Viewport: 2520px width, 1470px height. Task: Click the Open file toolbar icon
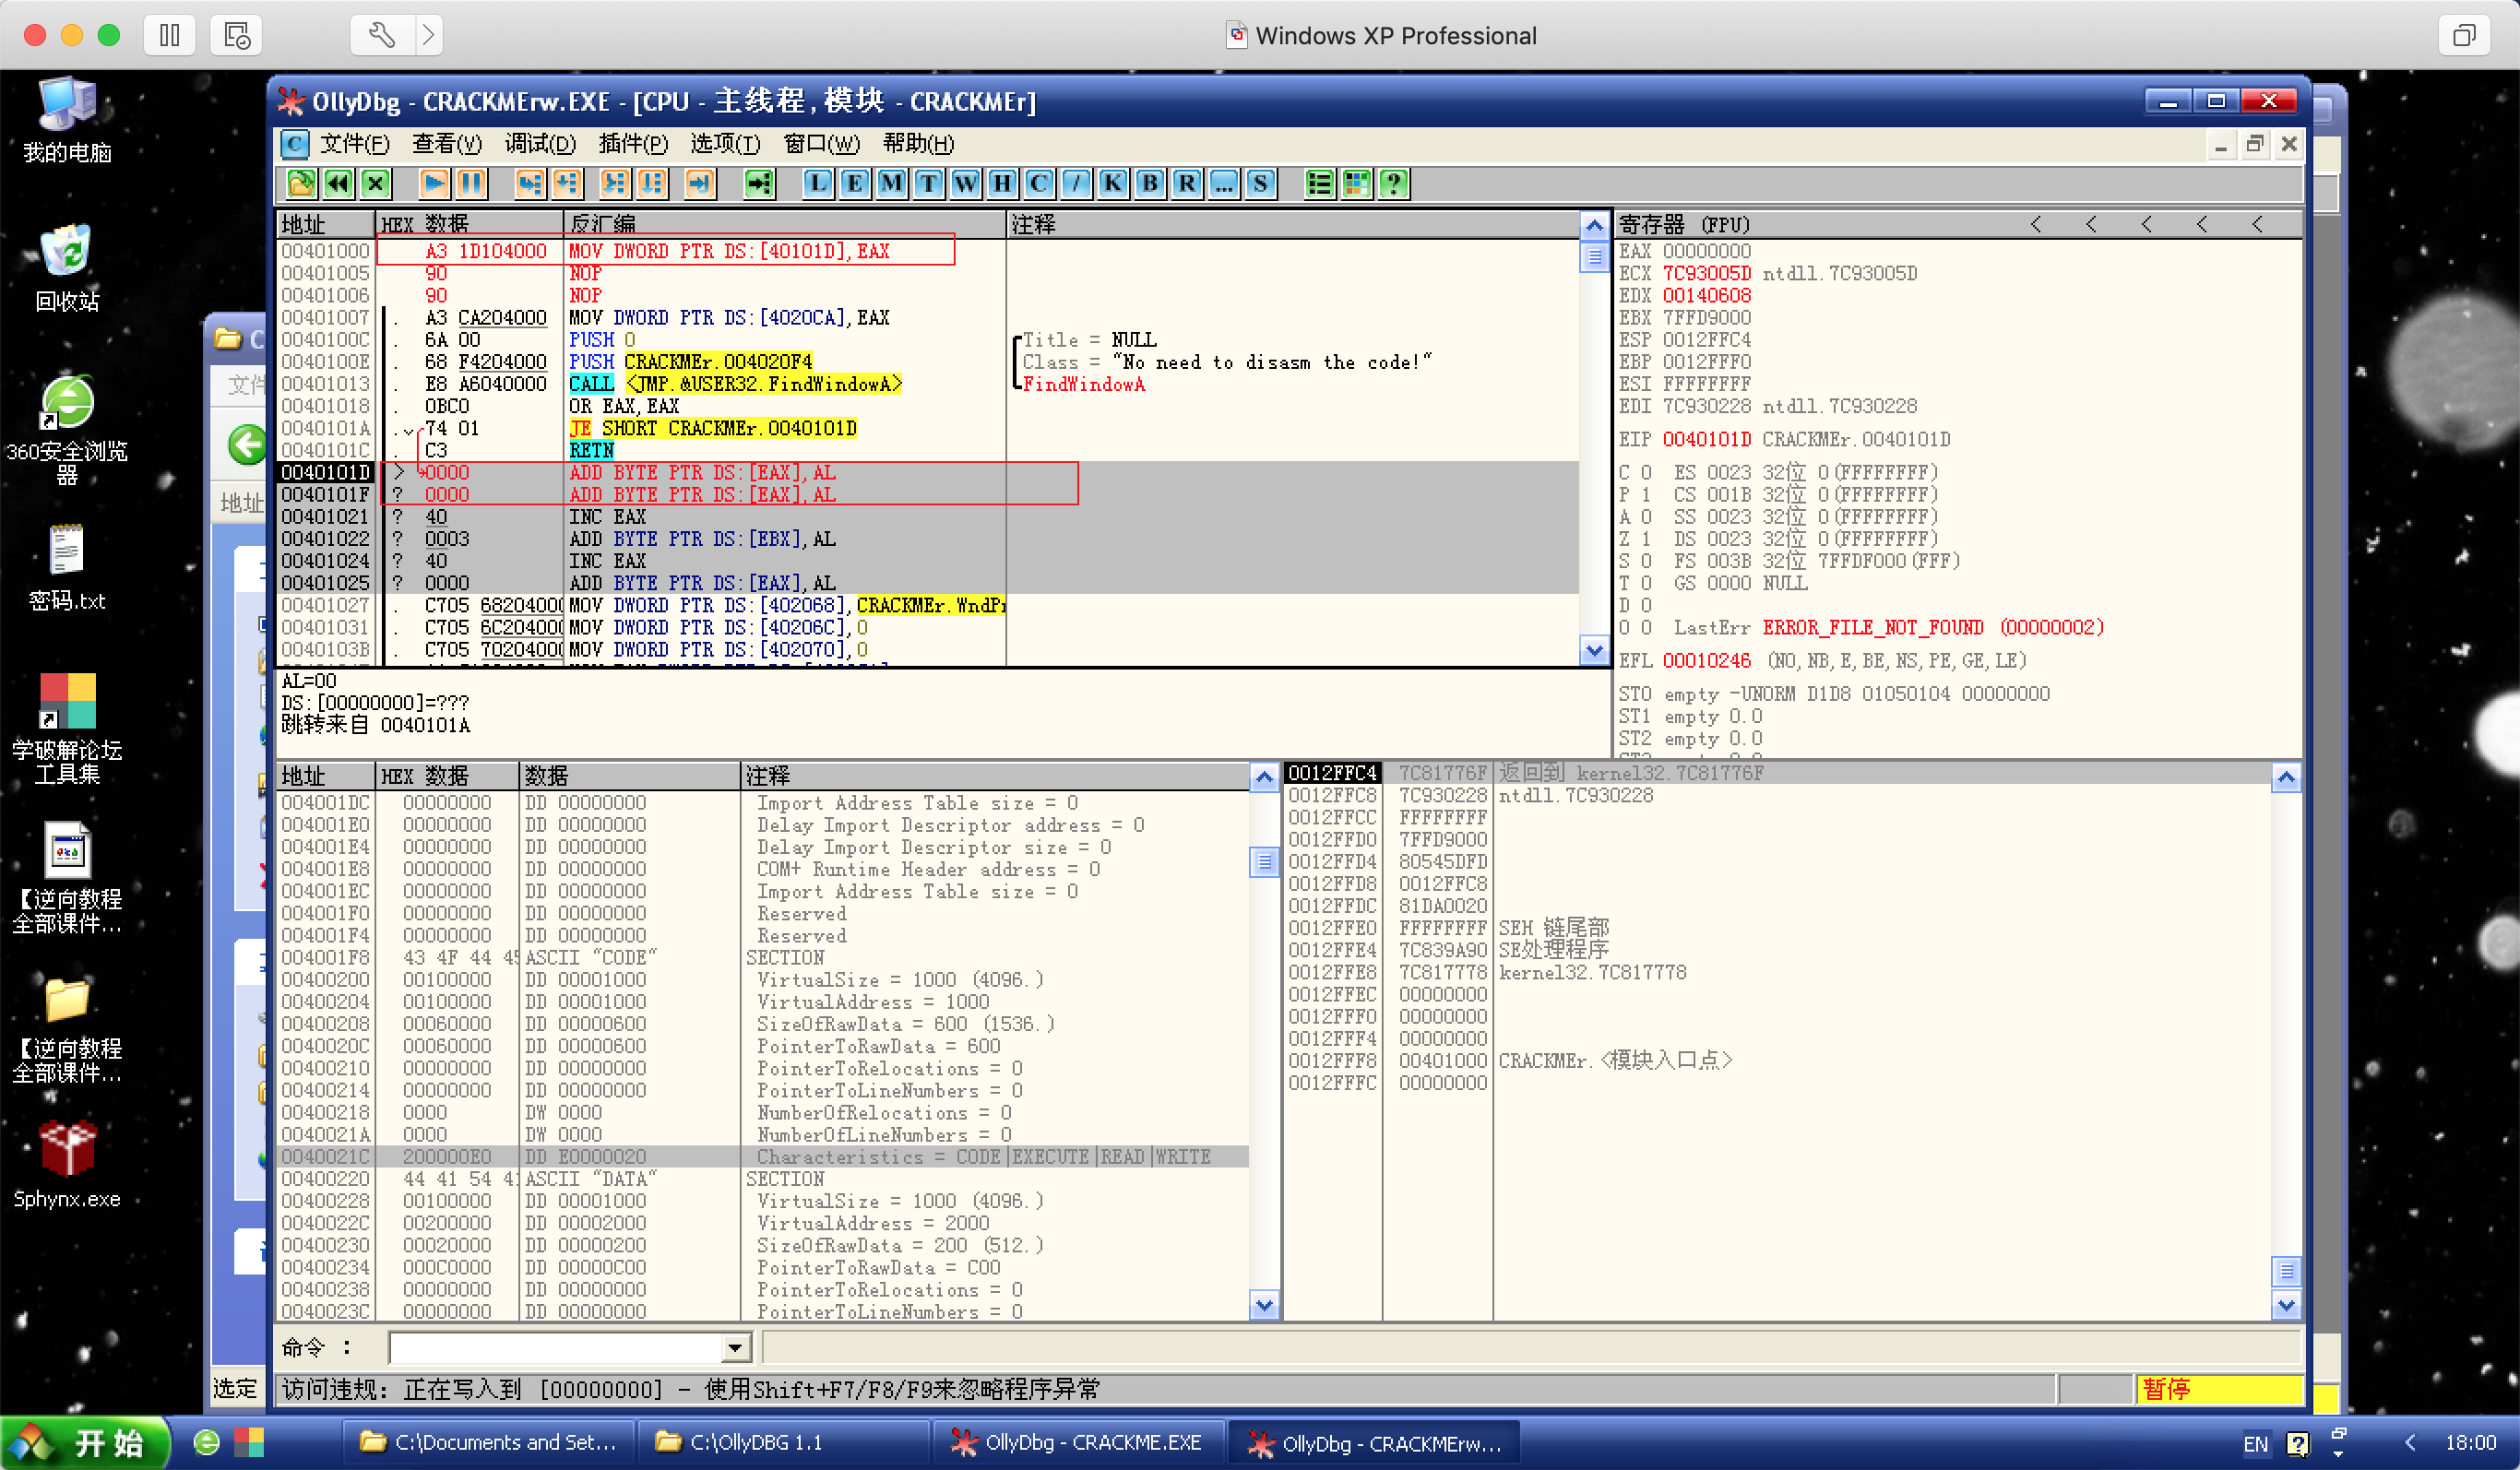(x=301, y=183)
